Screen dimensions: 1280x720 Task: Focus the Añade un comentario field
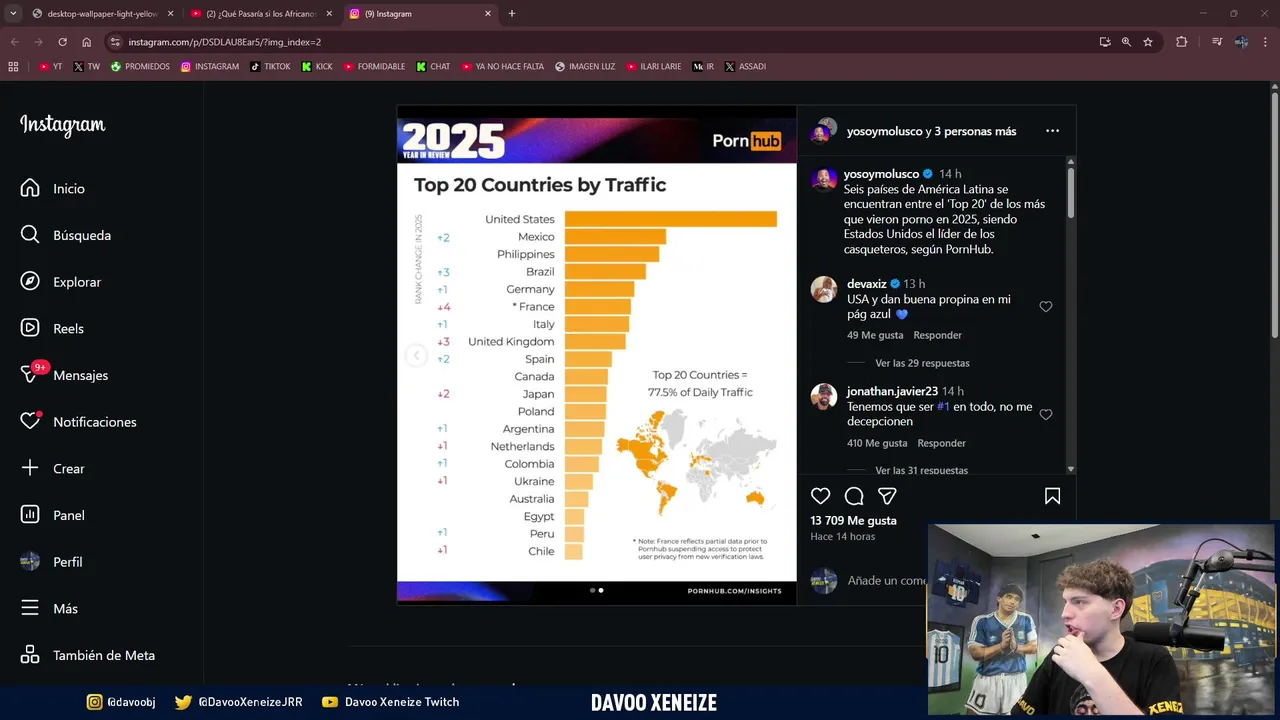tap(886, 580)
